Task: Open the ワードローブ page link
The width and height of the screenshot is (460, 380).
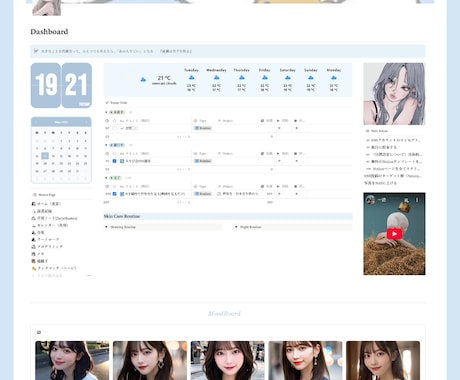Action: click(x=45, y=239)
